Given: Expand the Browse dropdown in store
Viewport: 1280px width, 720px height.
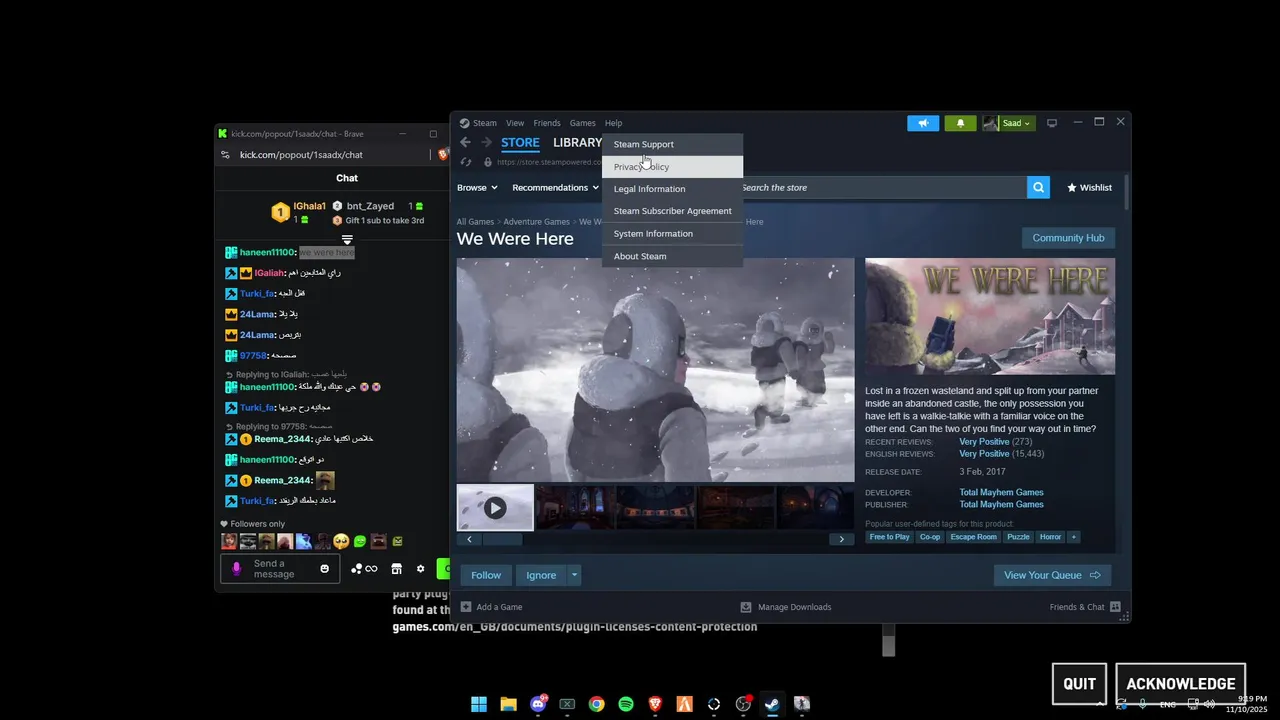Looking at the screenshot, I should point(477,187).
